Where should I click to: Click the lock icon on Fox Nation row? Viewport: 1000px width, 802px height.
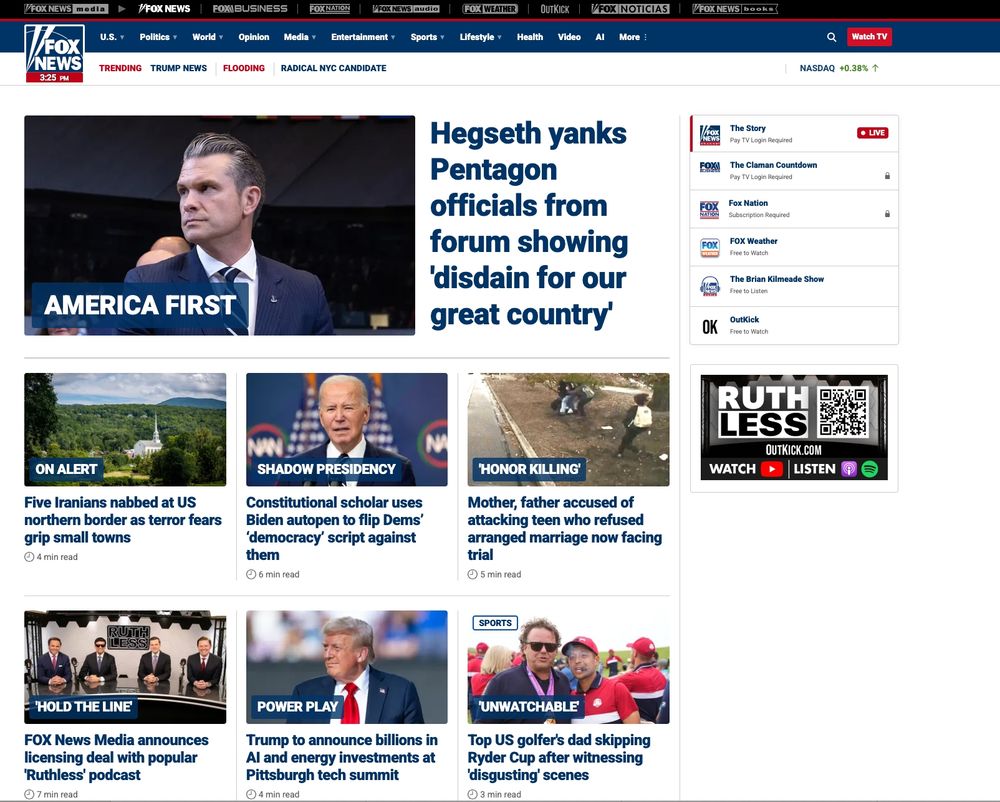click(x=887, y=214)
